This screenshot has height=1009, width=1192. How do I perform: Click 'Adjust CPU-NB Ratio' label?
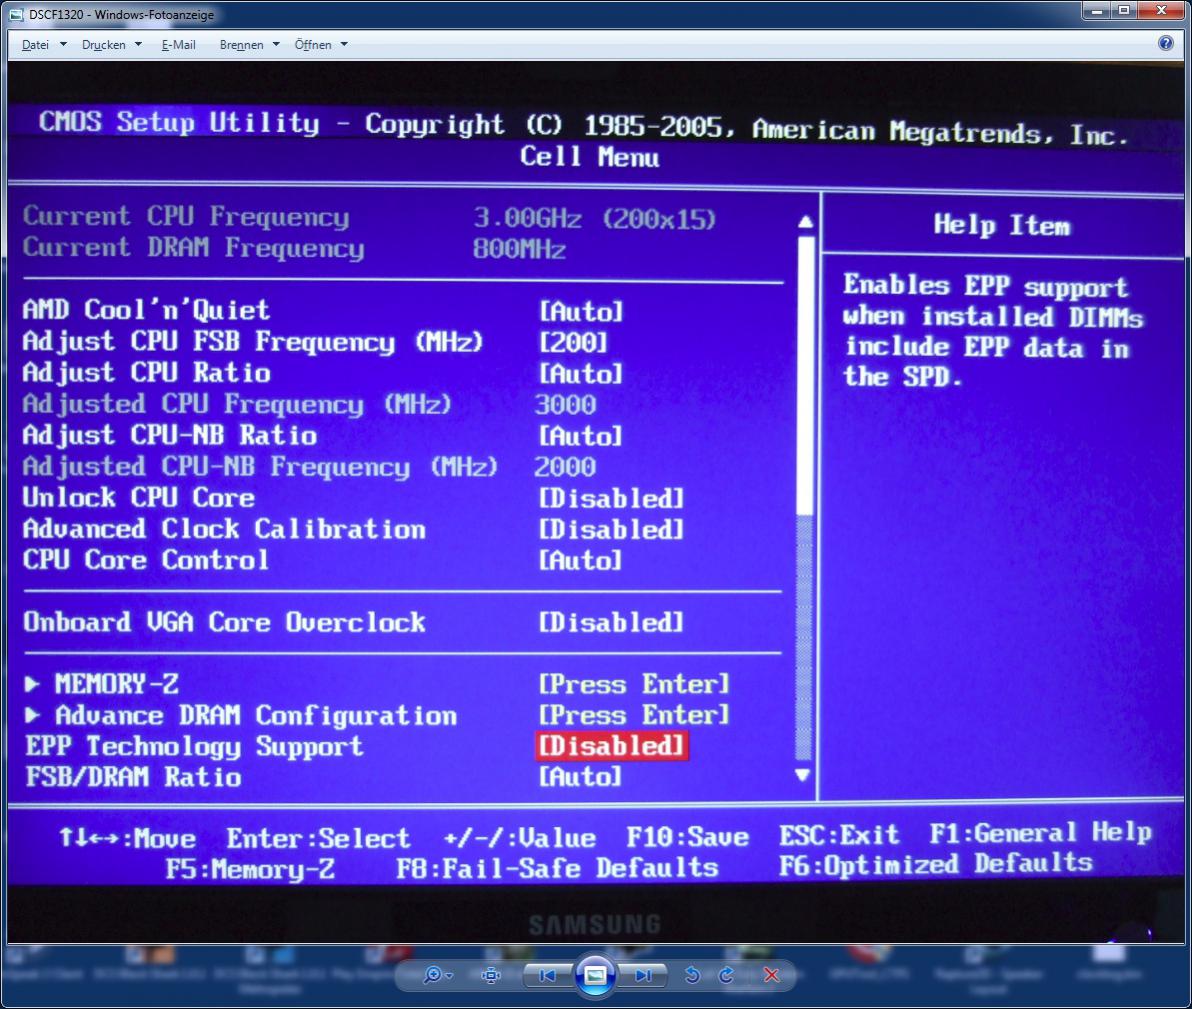(x=170, y=435)
